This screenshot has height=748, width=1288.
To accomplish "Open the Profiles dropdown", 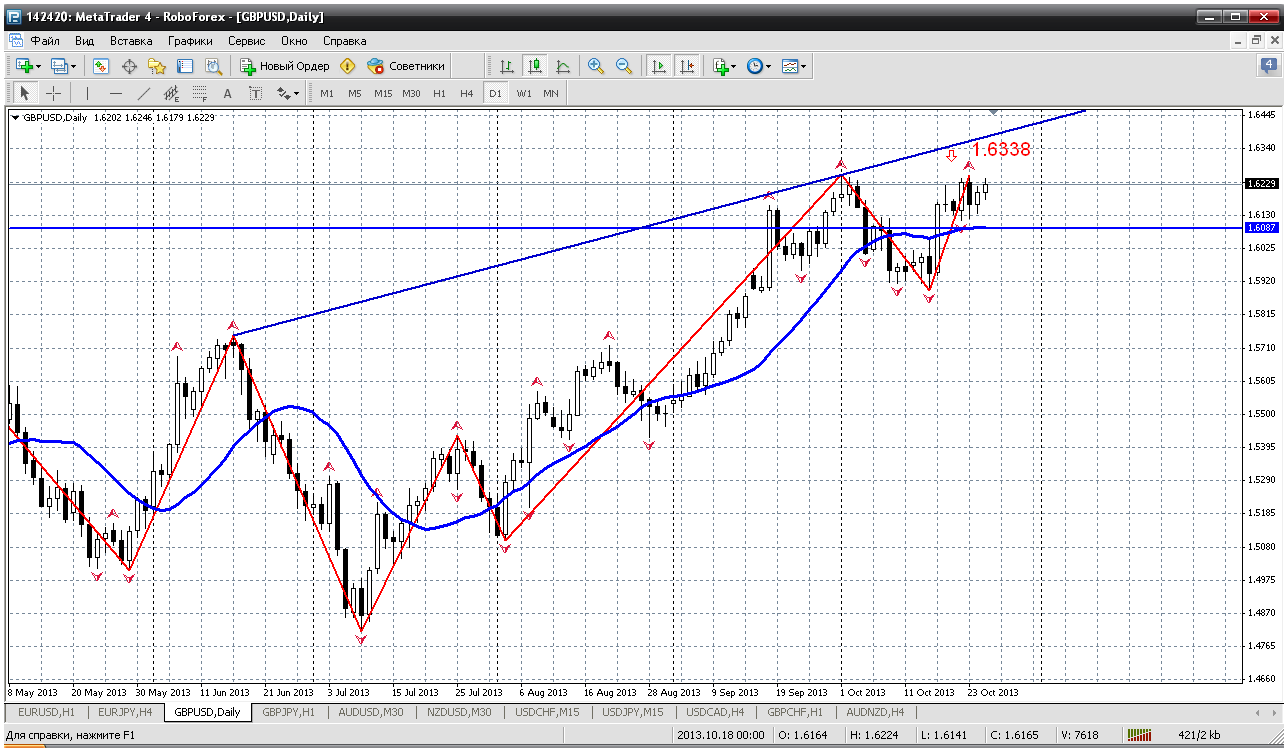I will tap(63, 66).
